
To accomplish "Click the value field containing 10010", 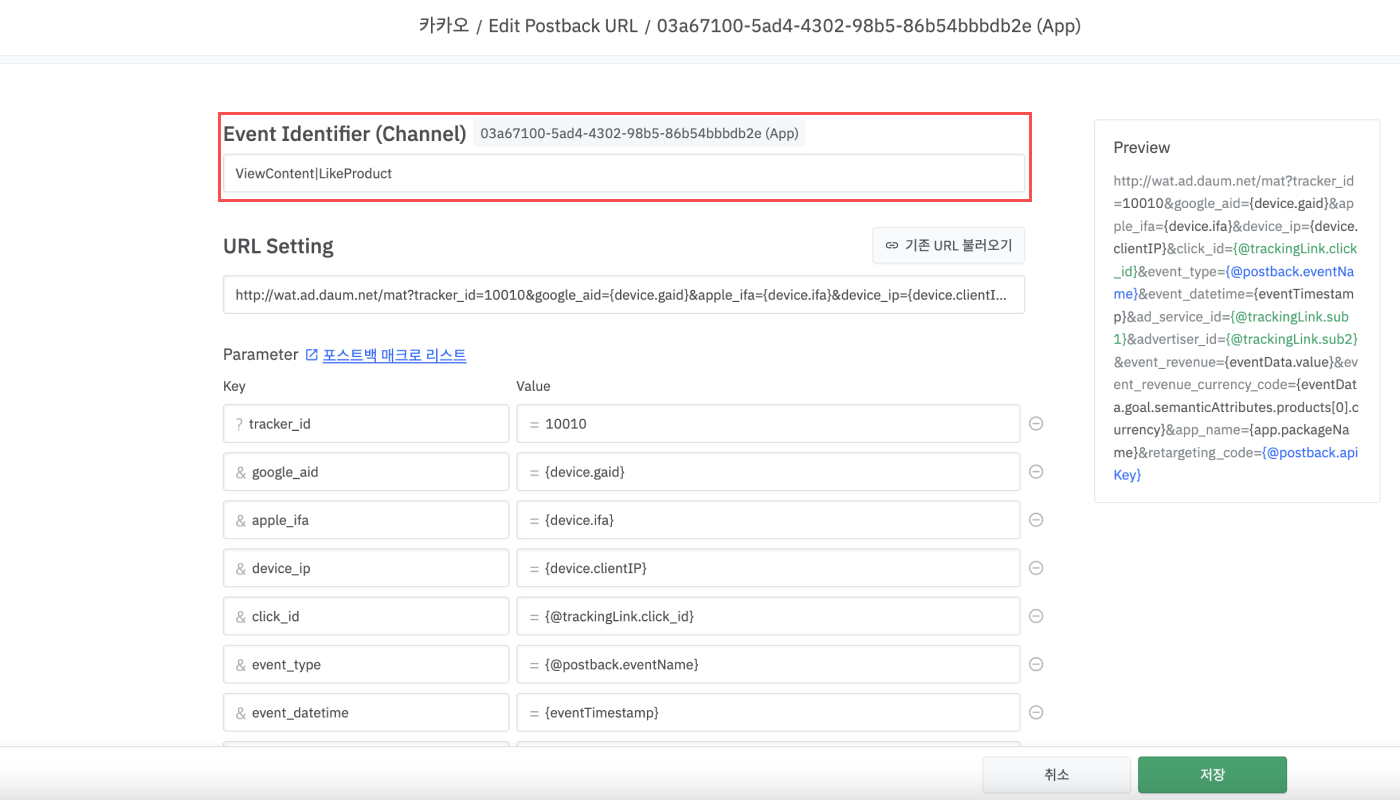I will tap(768, 423).
